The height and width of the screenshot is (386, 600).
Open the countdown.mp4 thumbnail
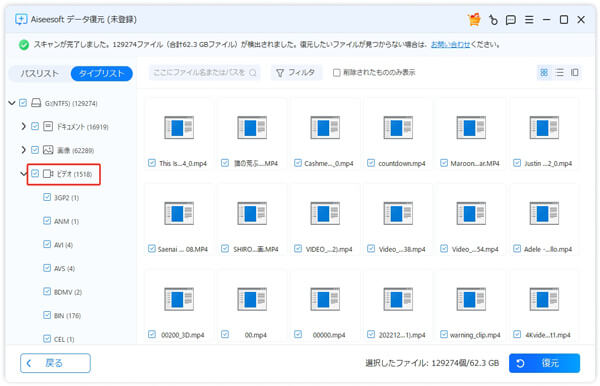pyautogui.click(x=398, y=127)
